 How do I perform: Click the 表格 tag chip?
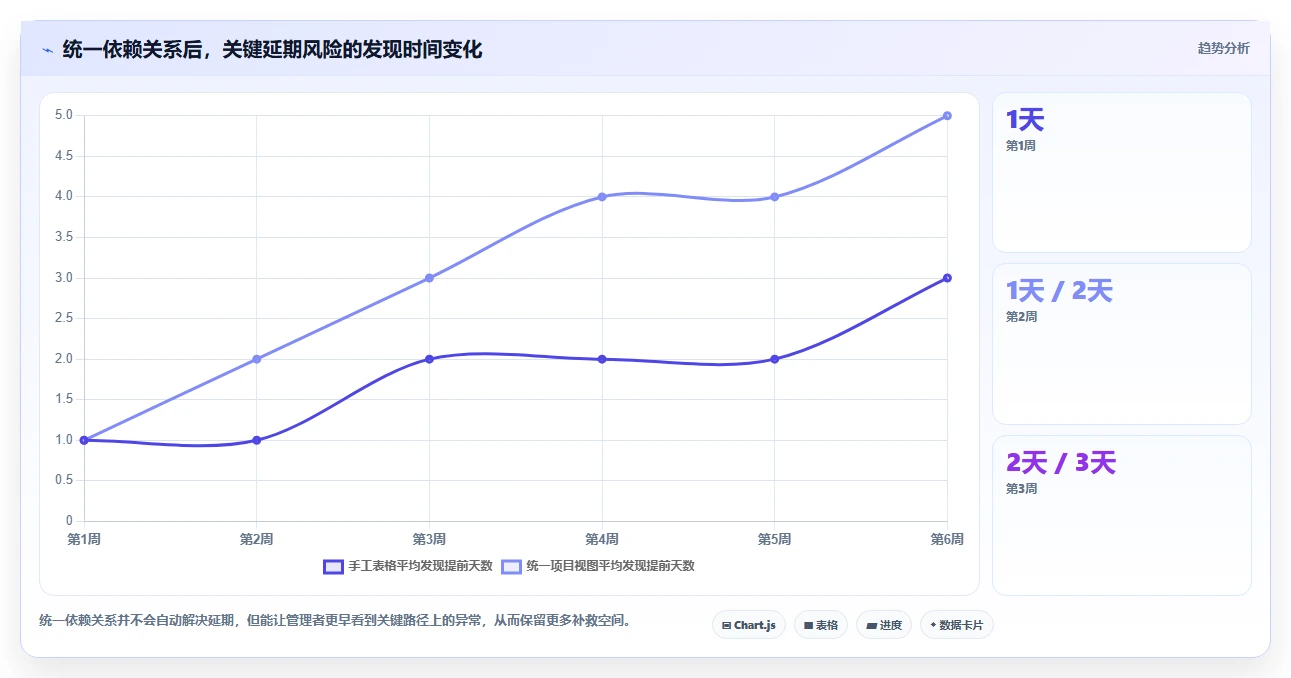821,625
